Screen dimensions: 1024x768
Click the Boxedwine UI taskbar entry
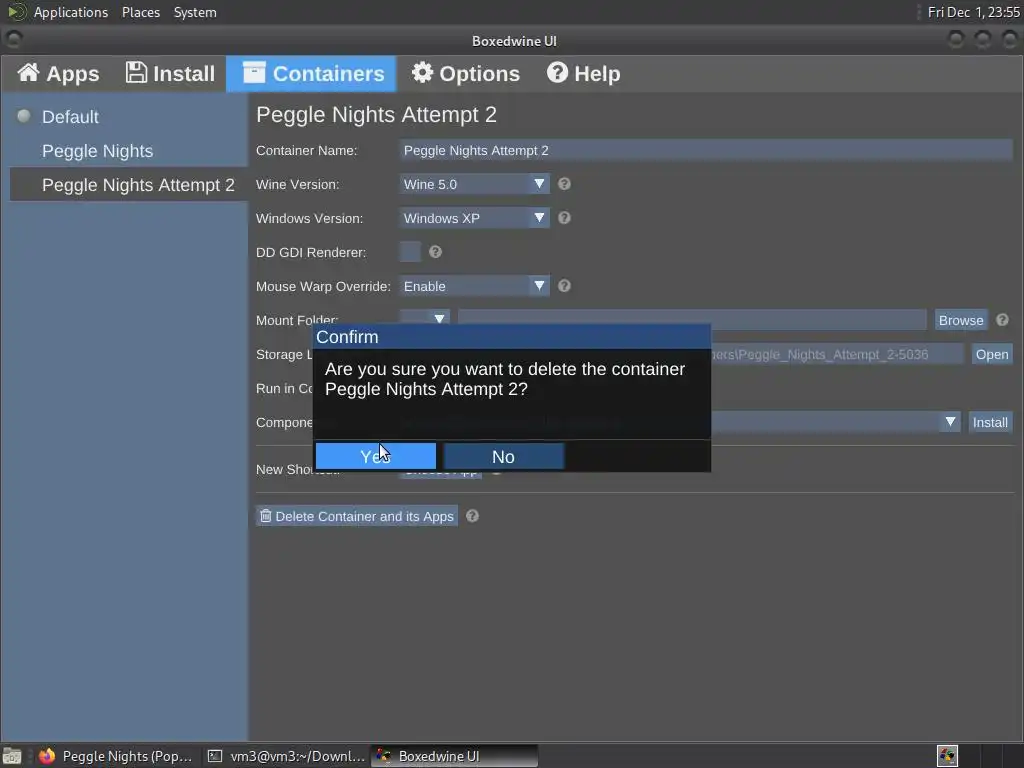(x=455, y=756)
